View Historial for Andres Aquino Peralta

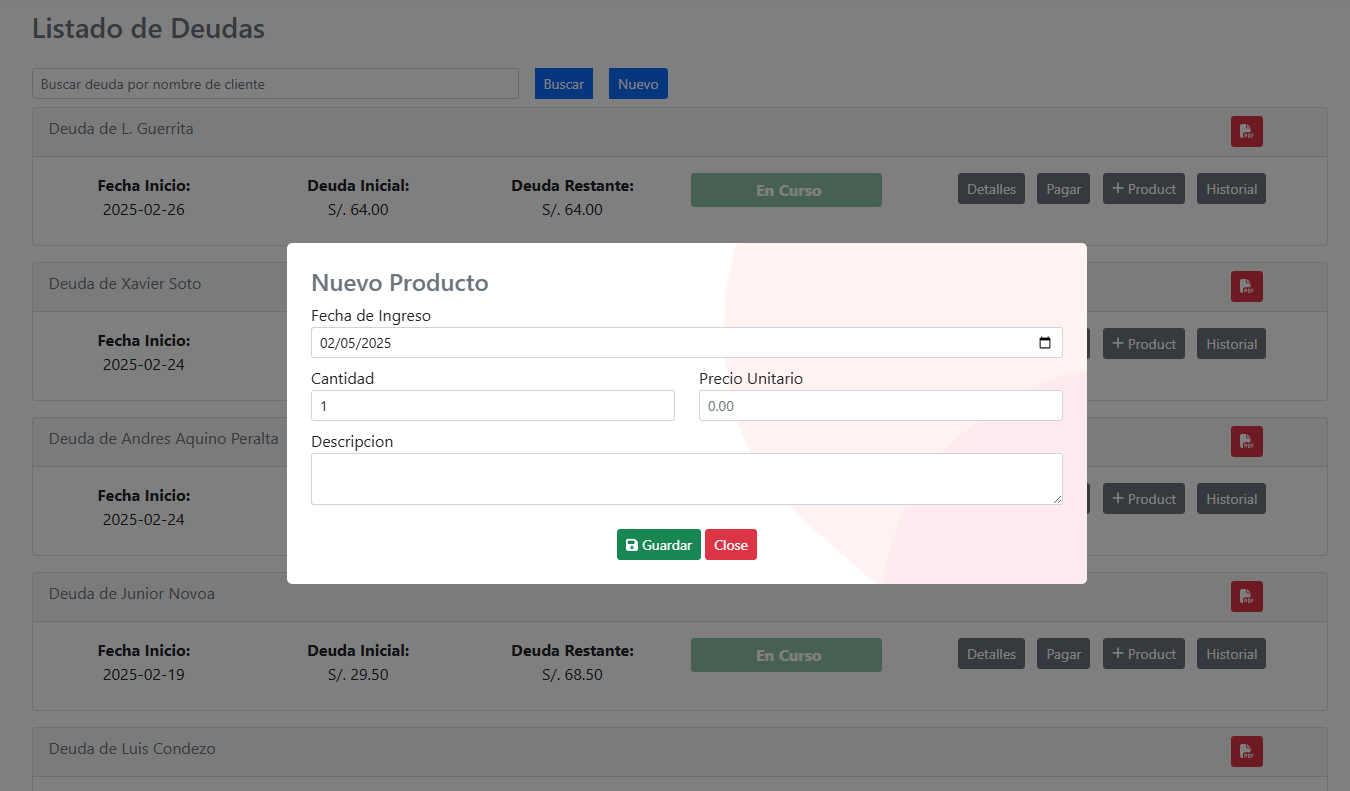(x=1231, y=499)
